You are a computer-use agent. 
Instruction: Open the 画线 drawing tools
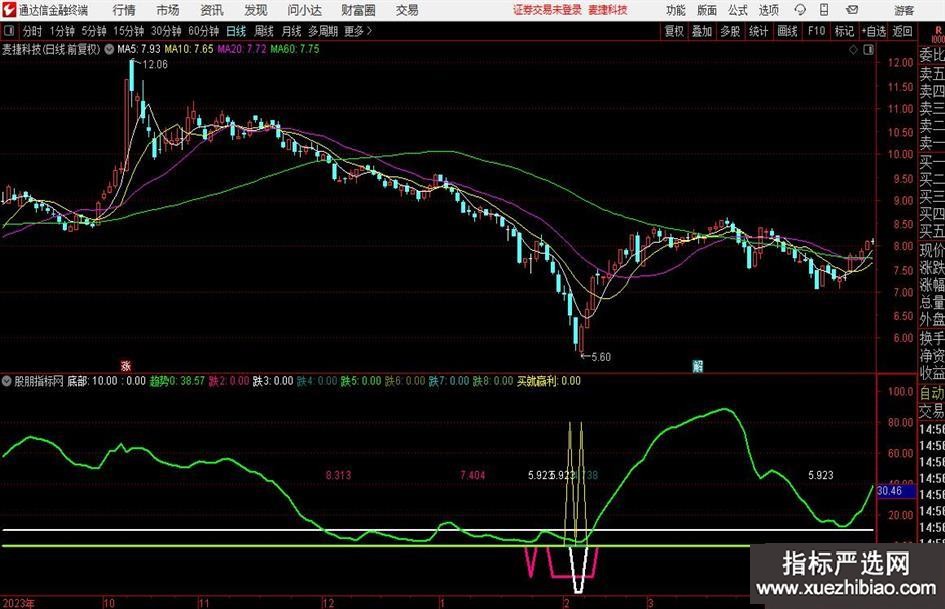[787, 31]
